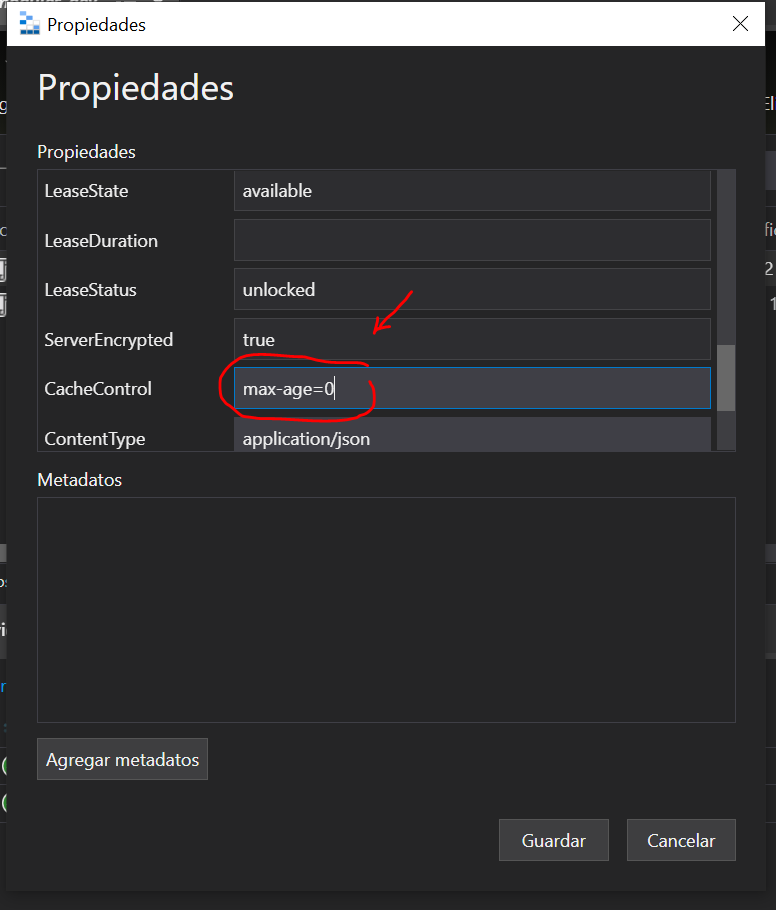Click inside the empty Metadatos area
776x910 pixels.
(385, 610)
